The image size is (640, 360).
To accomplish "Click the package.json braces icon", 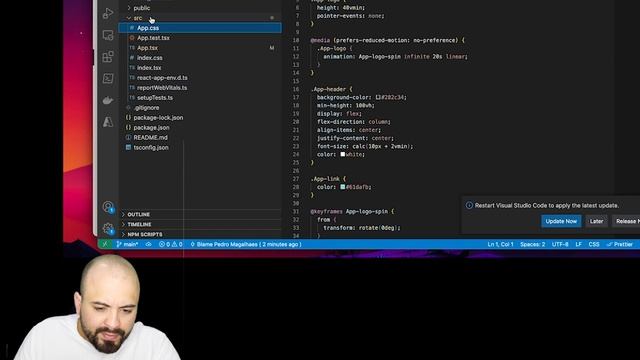I will [128, 127].
